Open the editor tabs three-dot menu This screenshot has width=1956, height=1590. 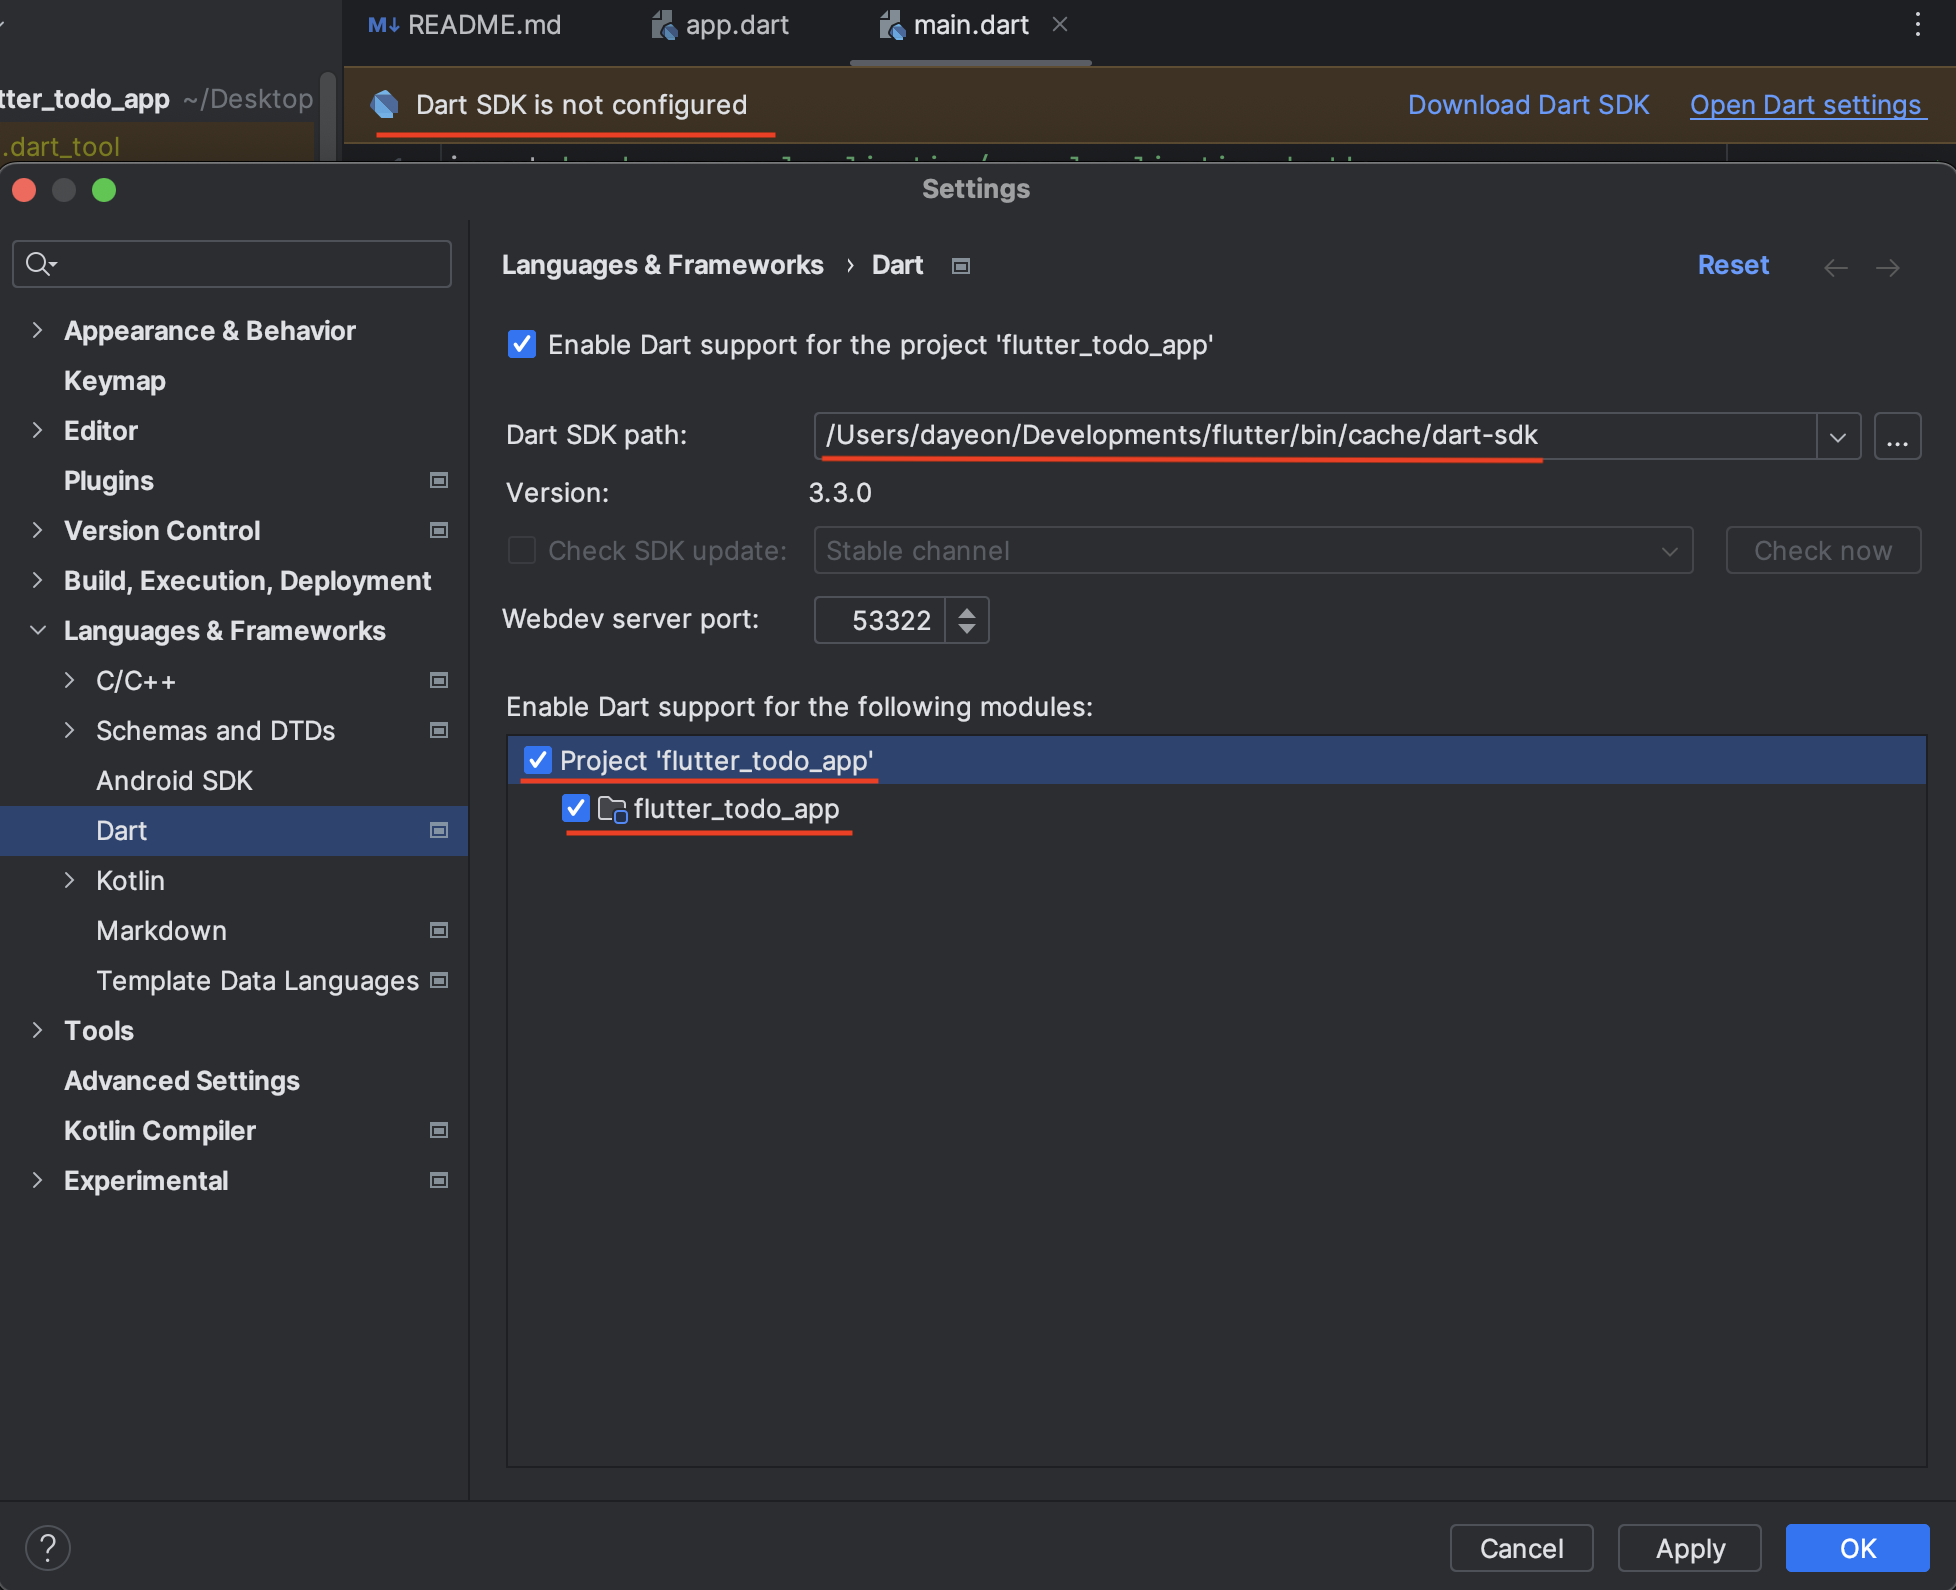click(1917, 25)
